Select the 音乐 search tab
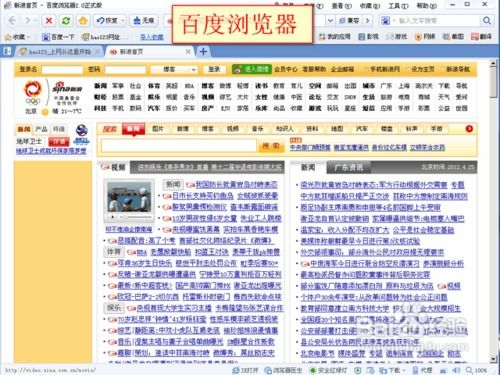This screenshot has height=375, width=500. (258, 129)
